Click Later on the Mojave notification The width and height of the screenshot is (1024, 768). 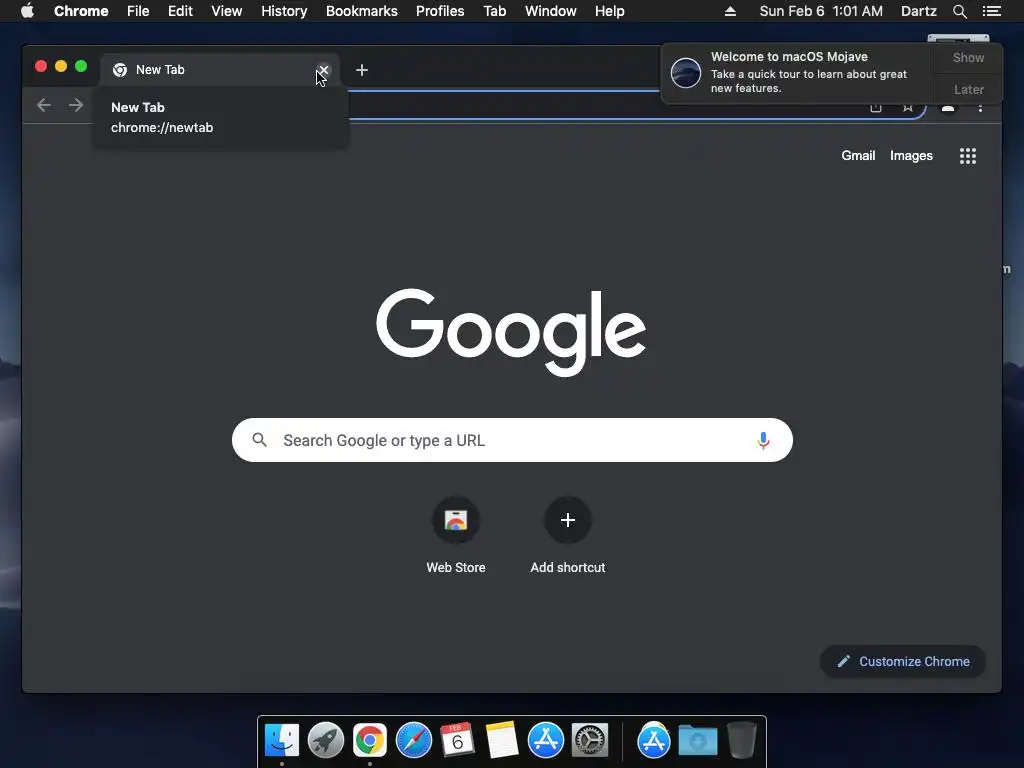[968, 89]
